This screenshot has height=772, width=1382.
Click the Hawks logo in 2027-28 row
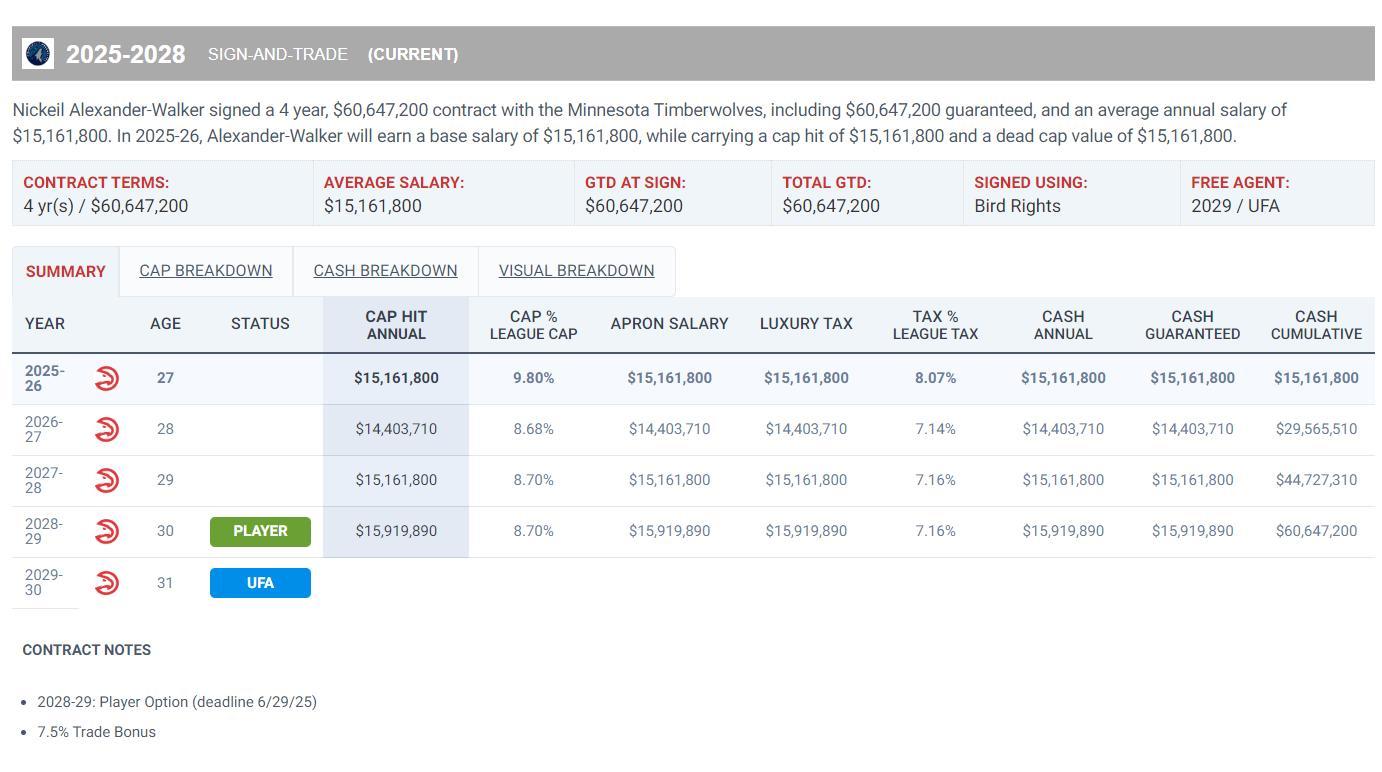(x=107, y=480)
